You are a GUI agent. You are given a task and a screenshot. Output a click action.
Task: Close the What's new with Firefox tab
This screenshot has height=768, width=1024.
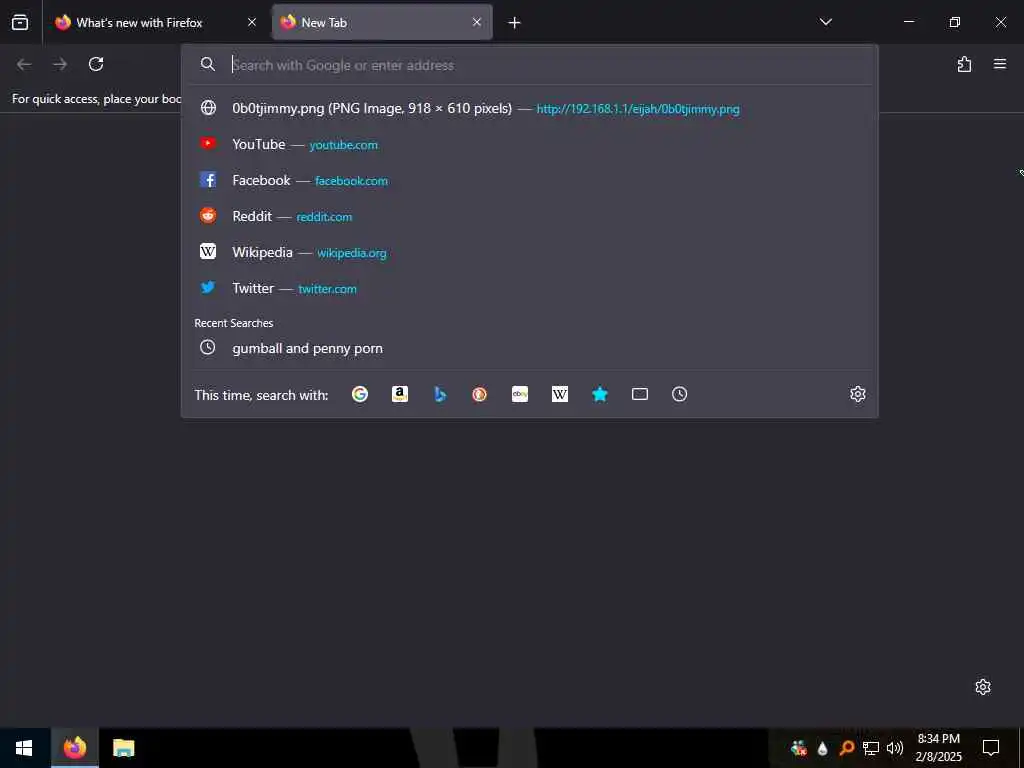[251, 22]
